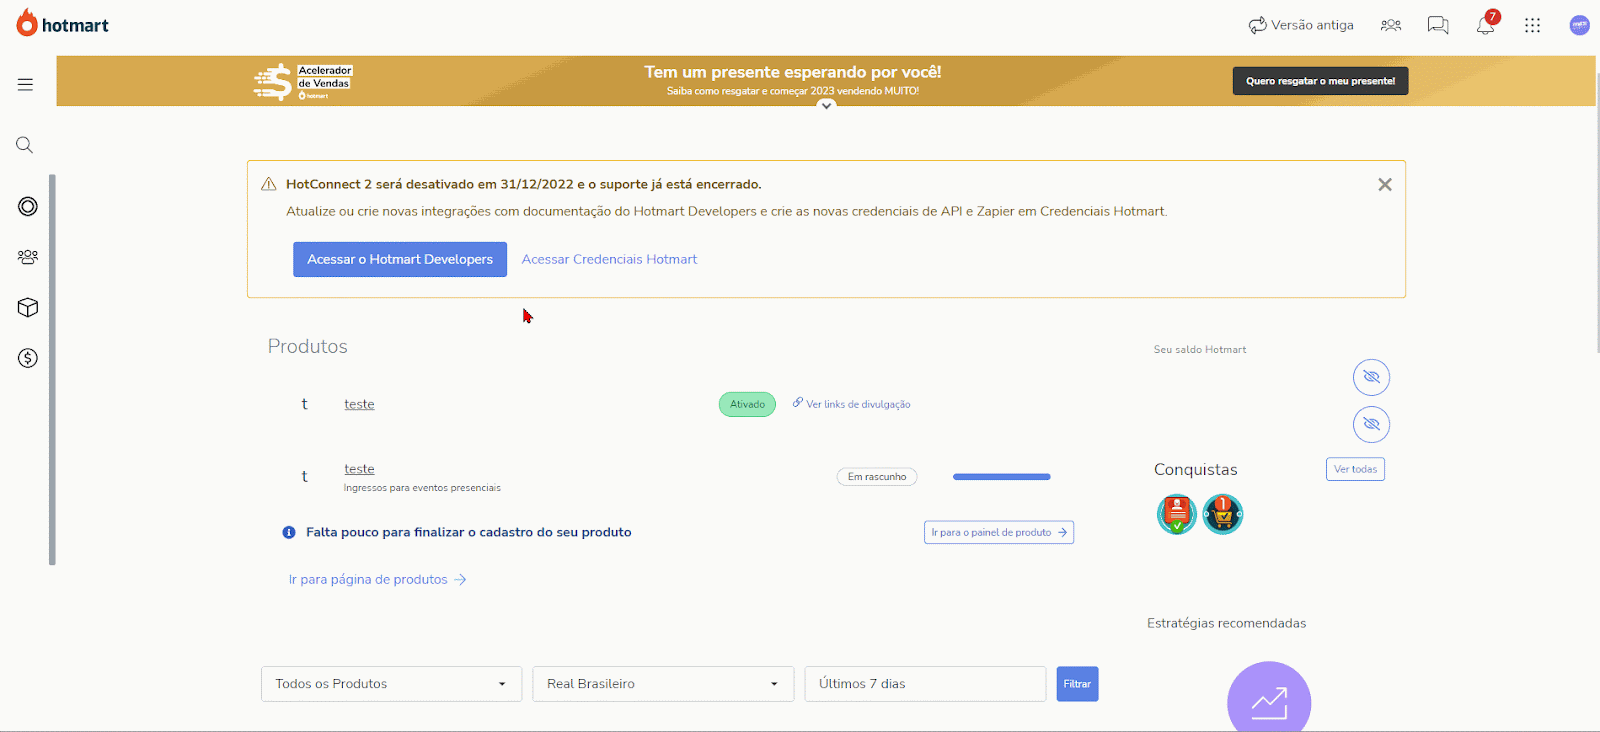Click the 'Filtrar' button
Screen dimensions: 1600x732
[1077, 684]
